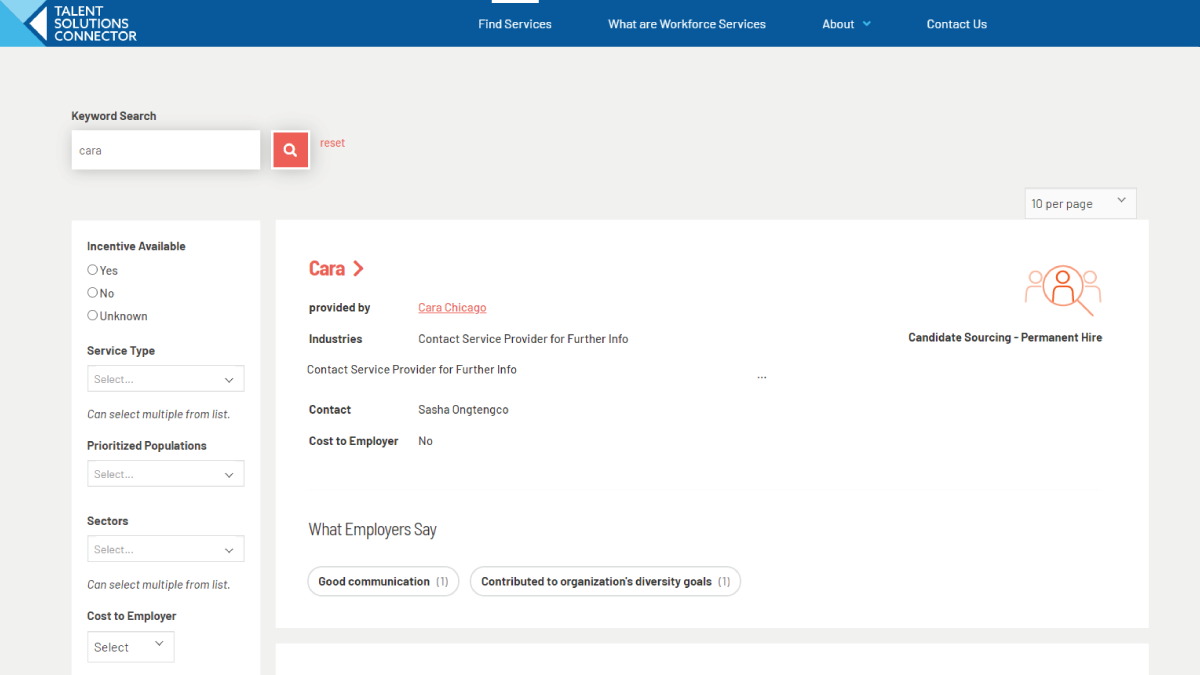The width and height of the screenshot is (1200, 675).
Task: Click the red magnifier search button
Action: pos(290,150)
